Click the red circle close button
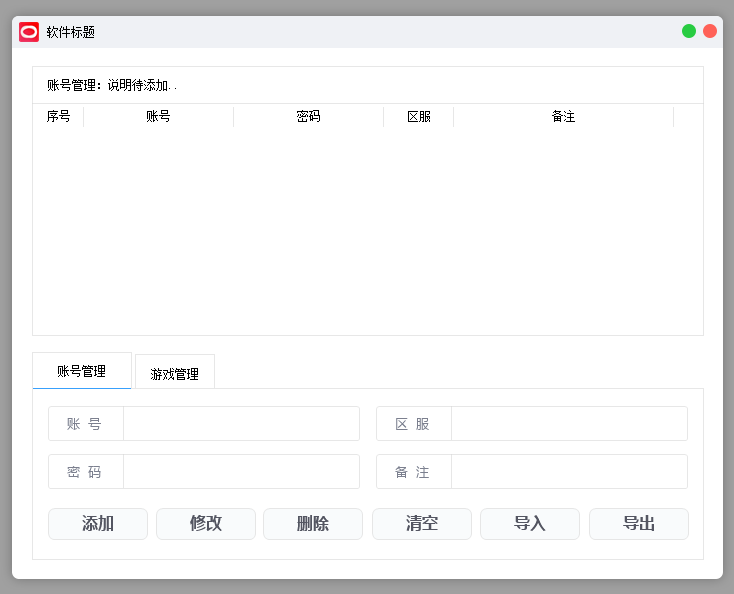 (710, 31)
